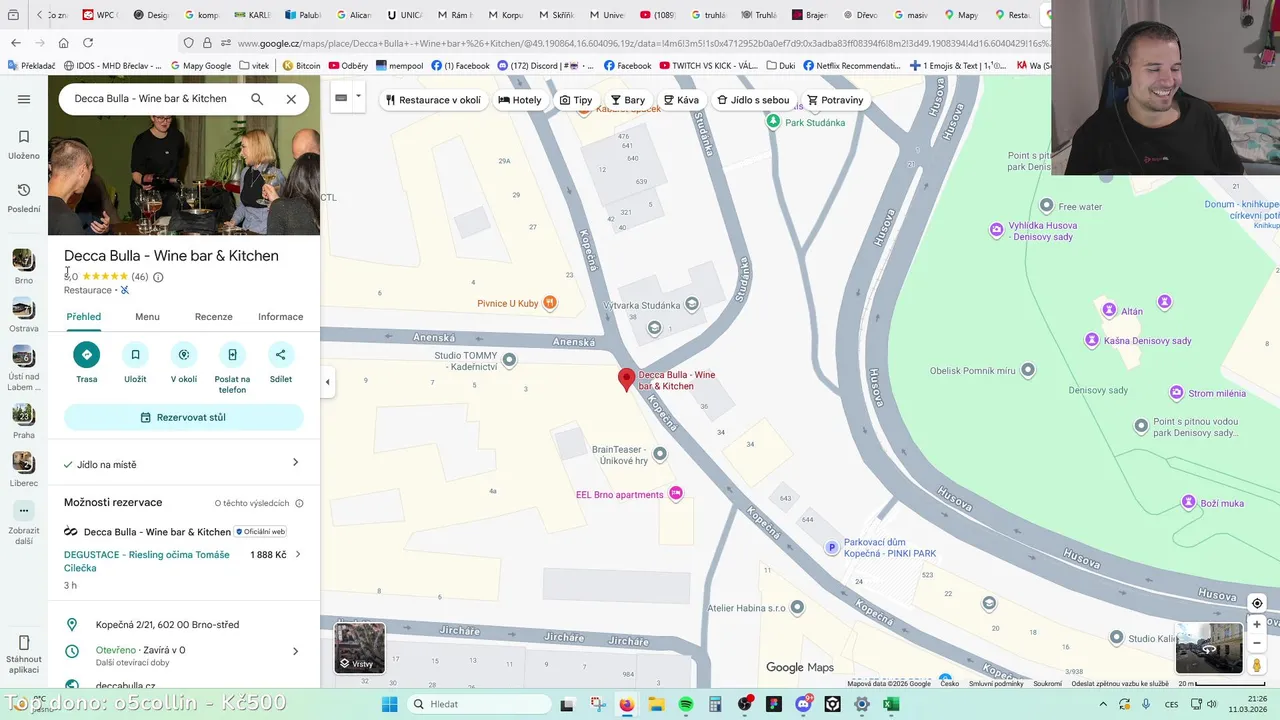Screen dimensions: 1280x720
Task: Click Parkovací dům Kopečná parking marker
Action: point(831,547)
